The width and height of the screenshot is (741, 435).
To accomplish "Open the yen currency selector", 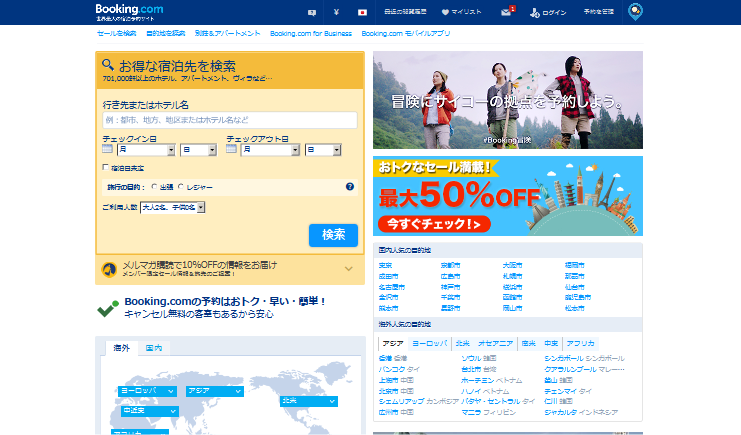I will click(336, 12).
